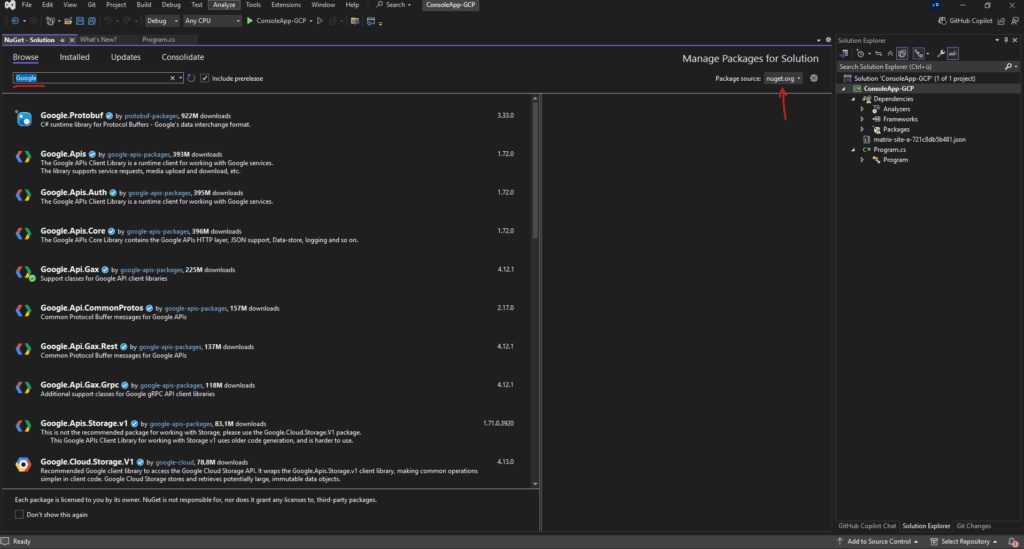Open NuGet settings gear next to package source
1024x549 pixels.
pyautogui.click(x=814, y=78)
